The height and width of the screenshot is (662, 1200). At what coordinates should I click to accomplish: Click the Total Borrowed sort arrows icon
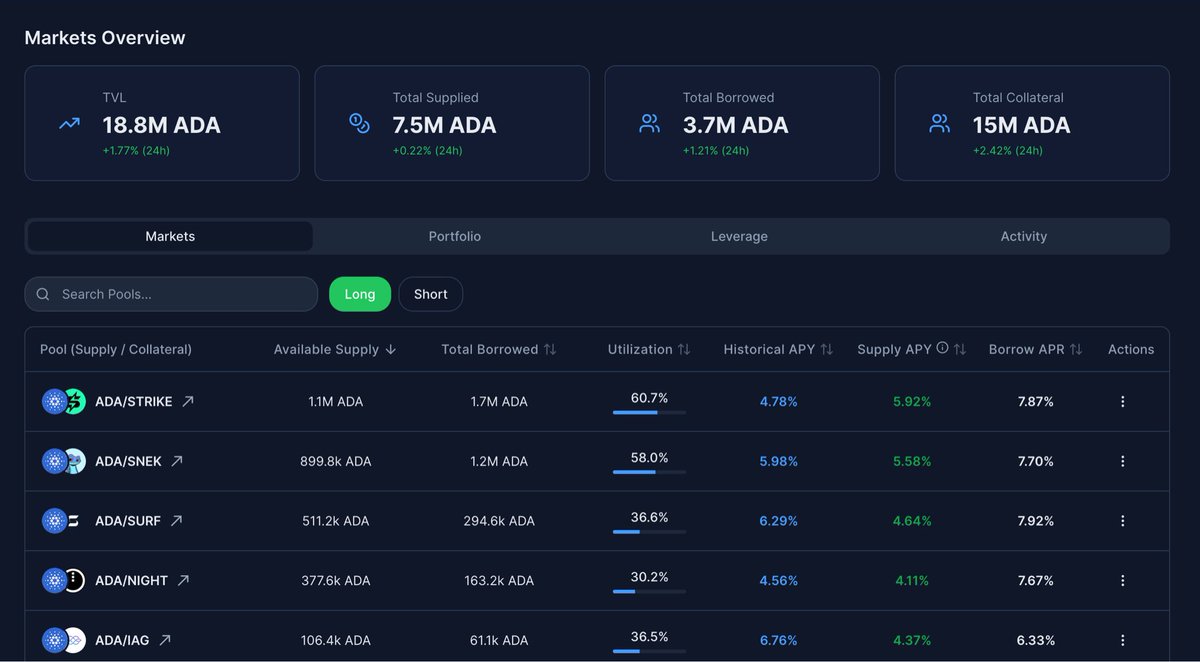coord(549,349)
